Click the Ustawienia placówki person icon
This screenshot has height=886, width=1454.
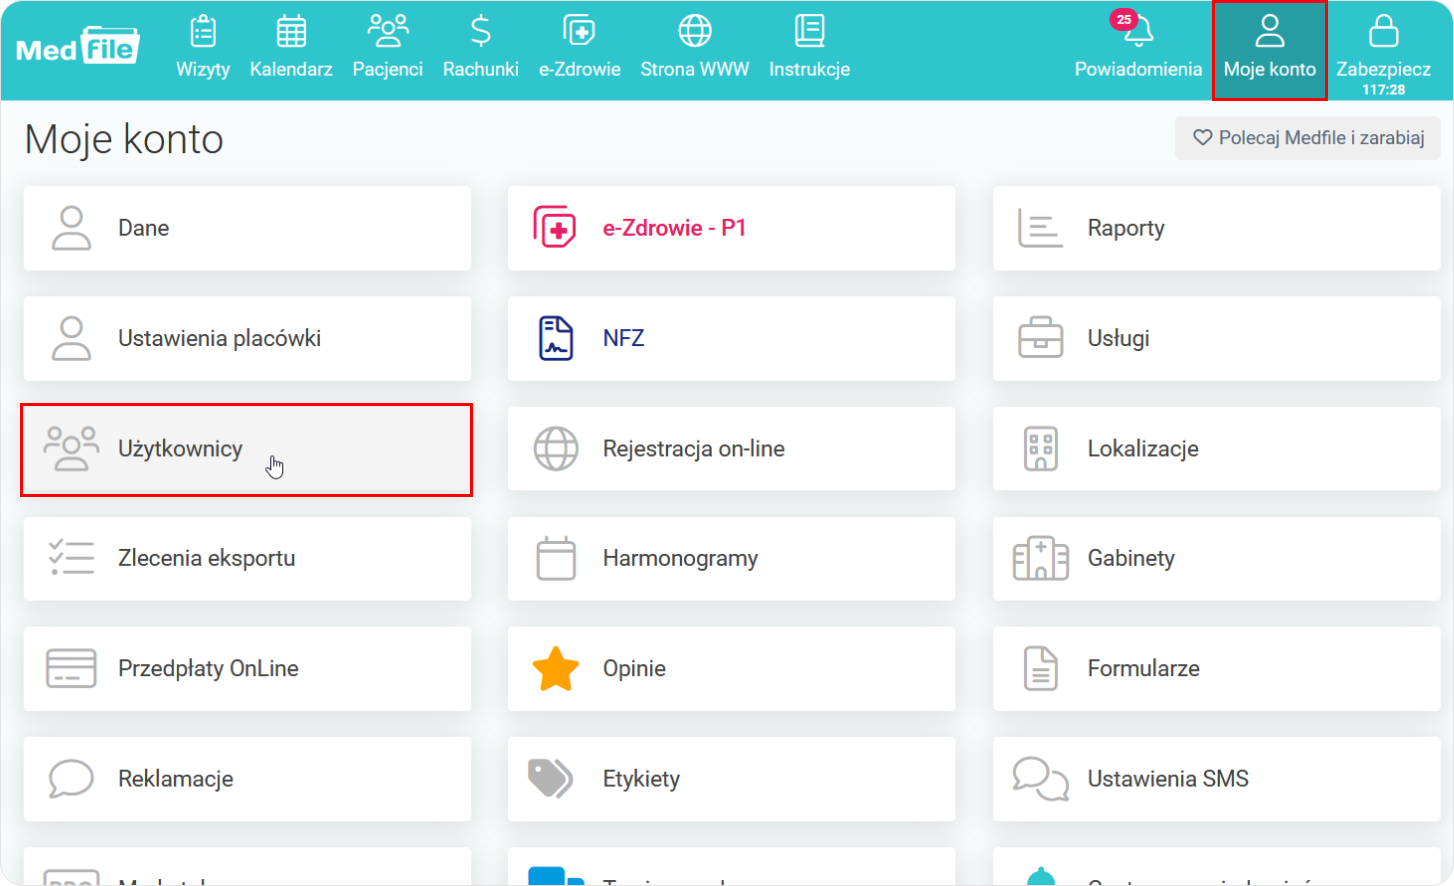point(71,338)
